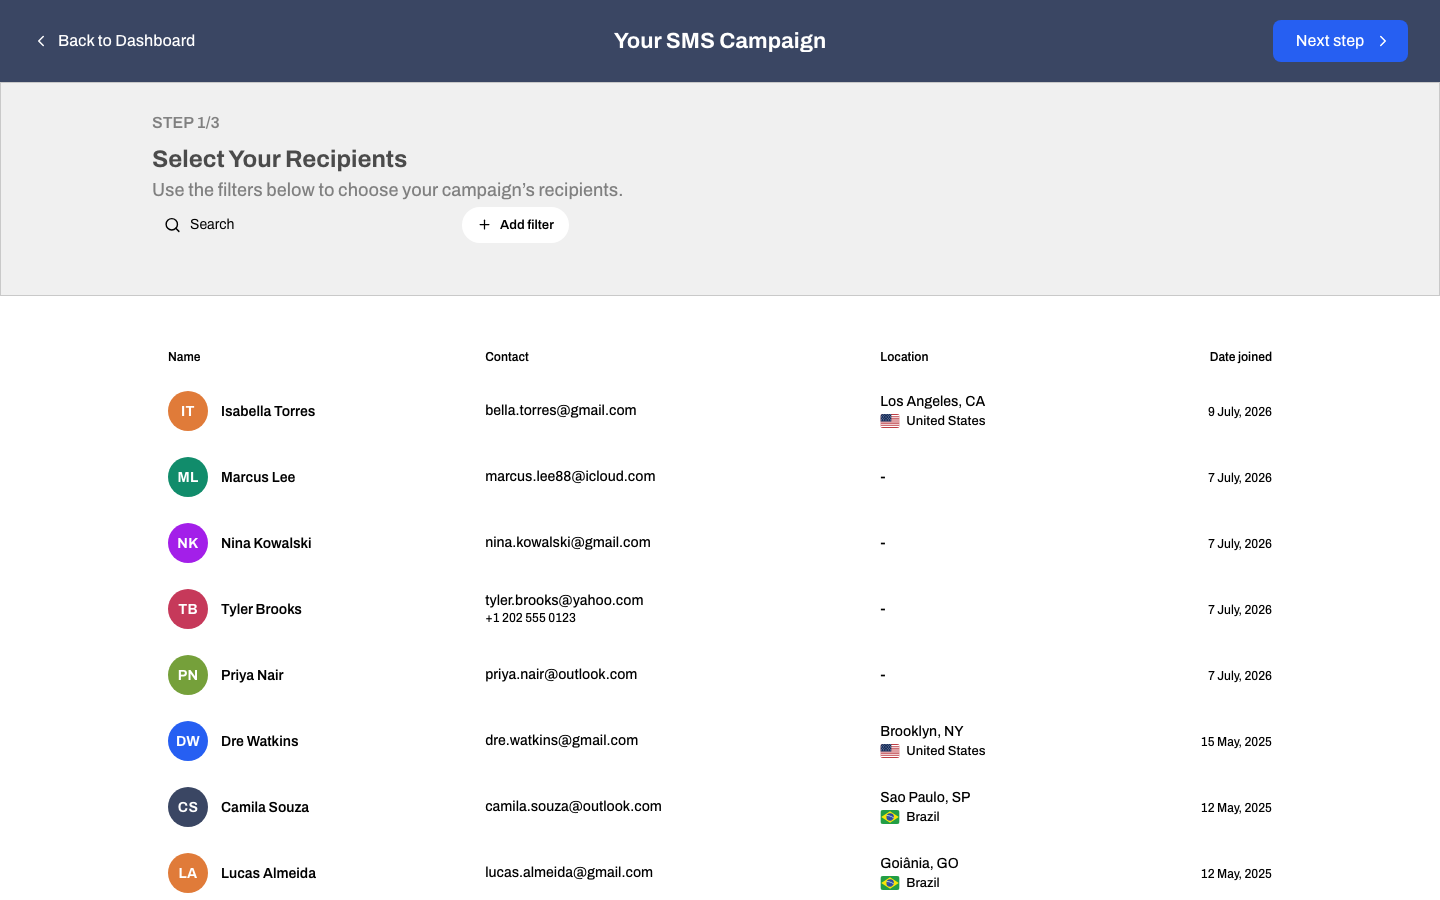The width and height of the screenshot is (1440, 900).
Task: Click email camila.souza@outlook.com
Action: 573,806
